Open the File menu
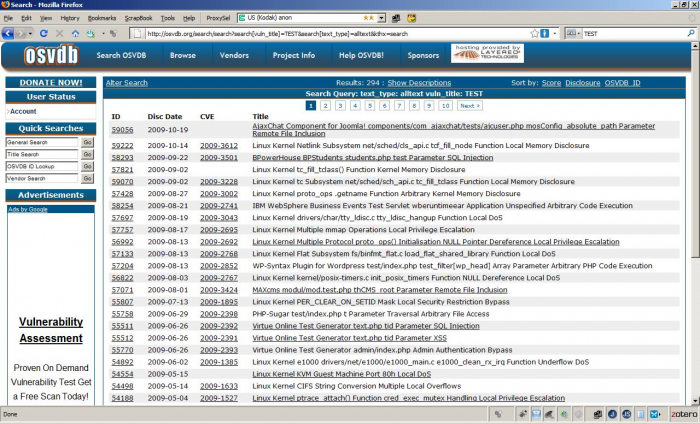The image size is (700, 424). 8,18
